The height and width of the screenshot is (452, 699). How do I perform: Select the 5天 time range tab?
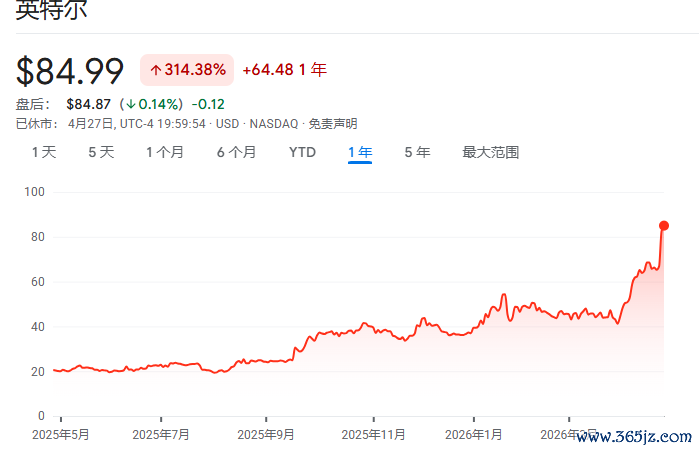click(x=101, y=152)
